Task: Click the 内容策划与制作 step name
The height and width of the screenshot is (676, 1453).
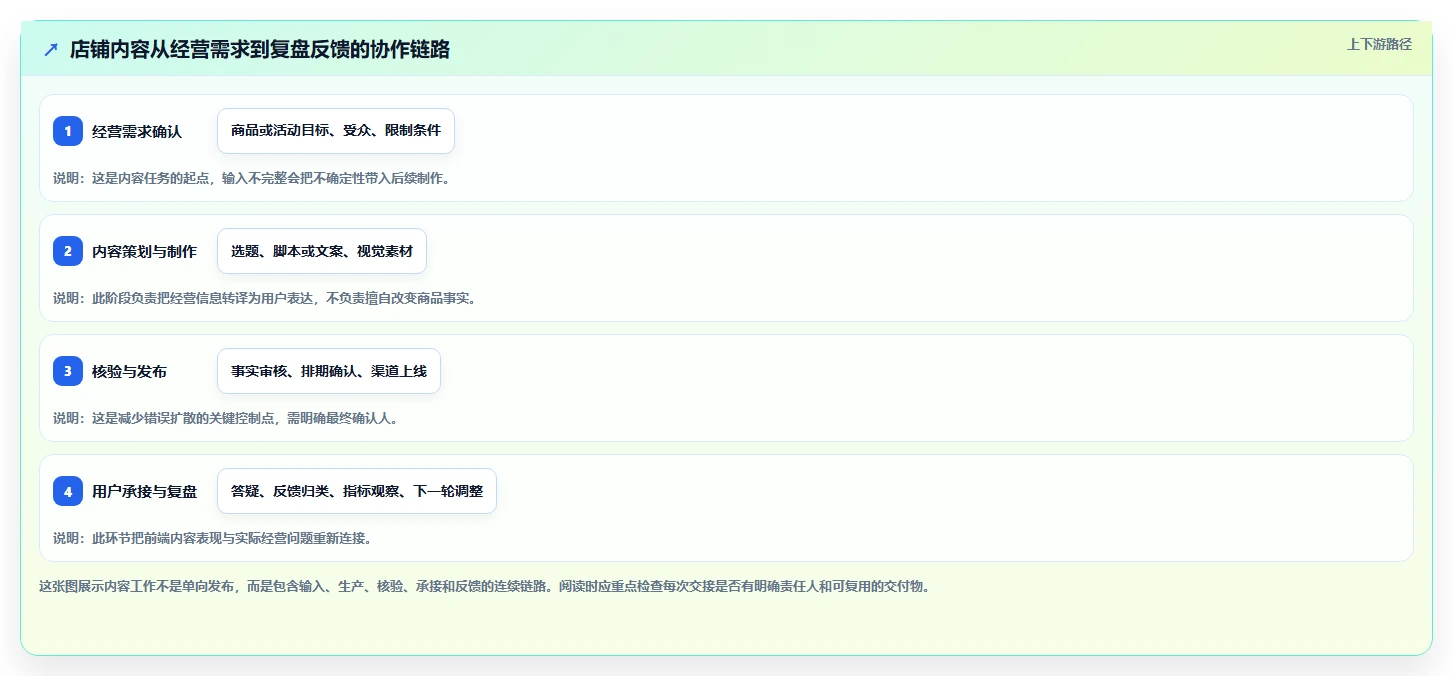Action: (144, 251)
